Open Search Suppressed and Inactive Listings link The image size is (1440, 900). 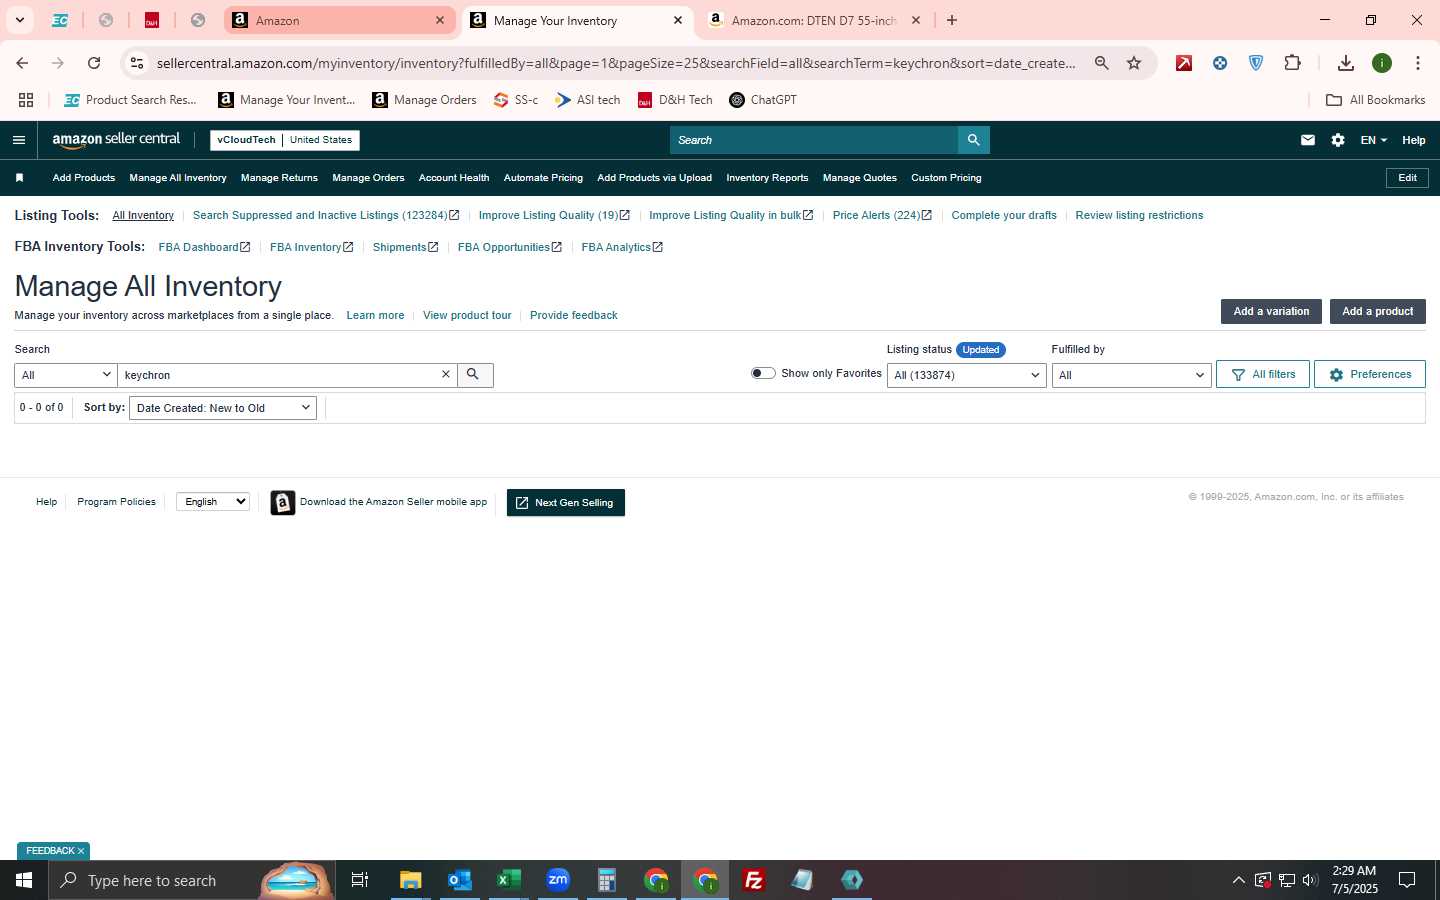(x=326, y=215)
